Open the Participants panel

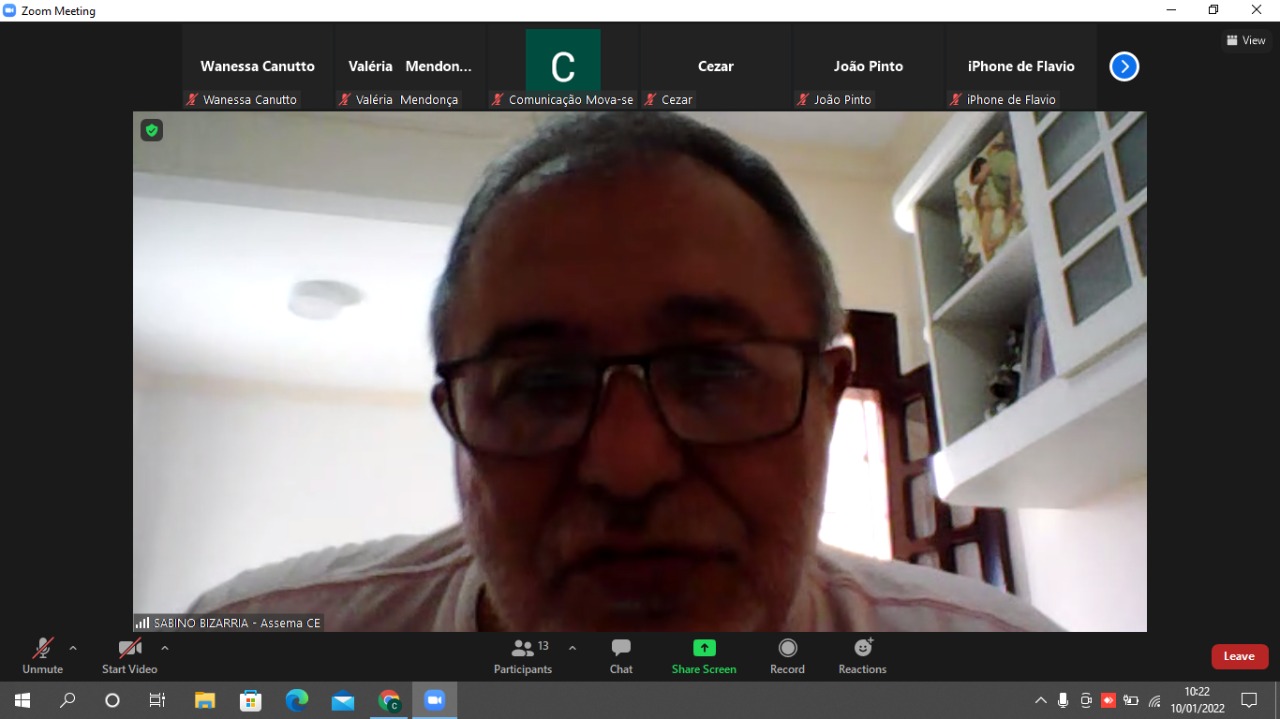pos(523,656)
